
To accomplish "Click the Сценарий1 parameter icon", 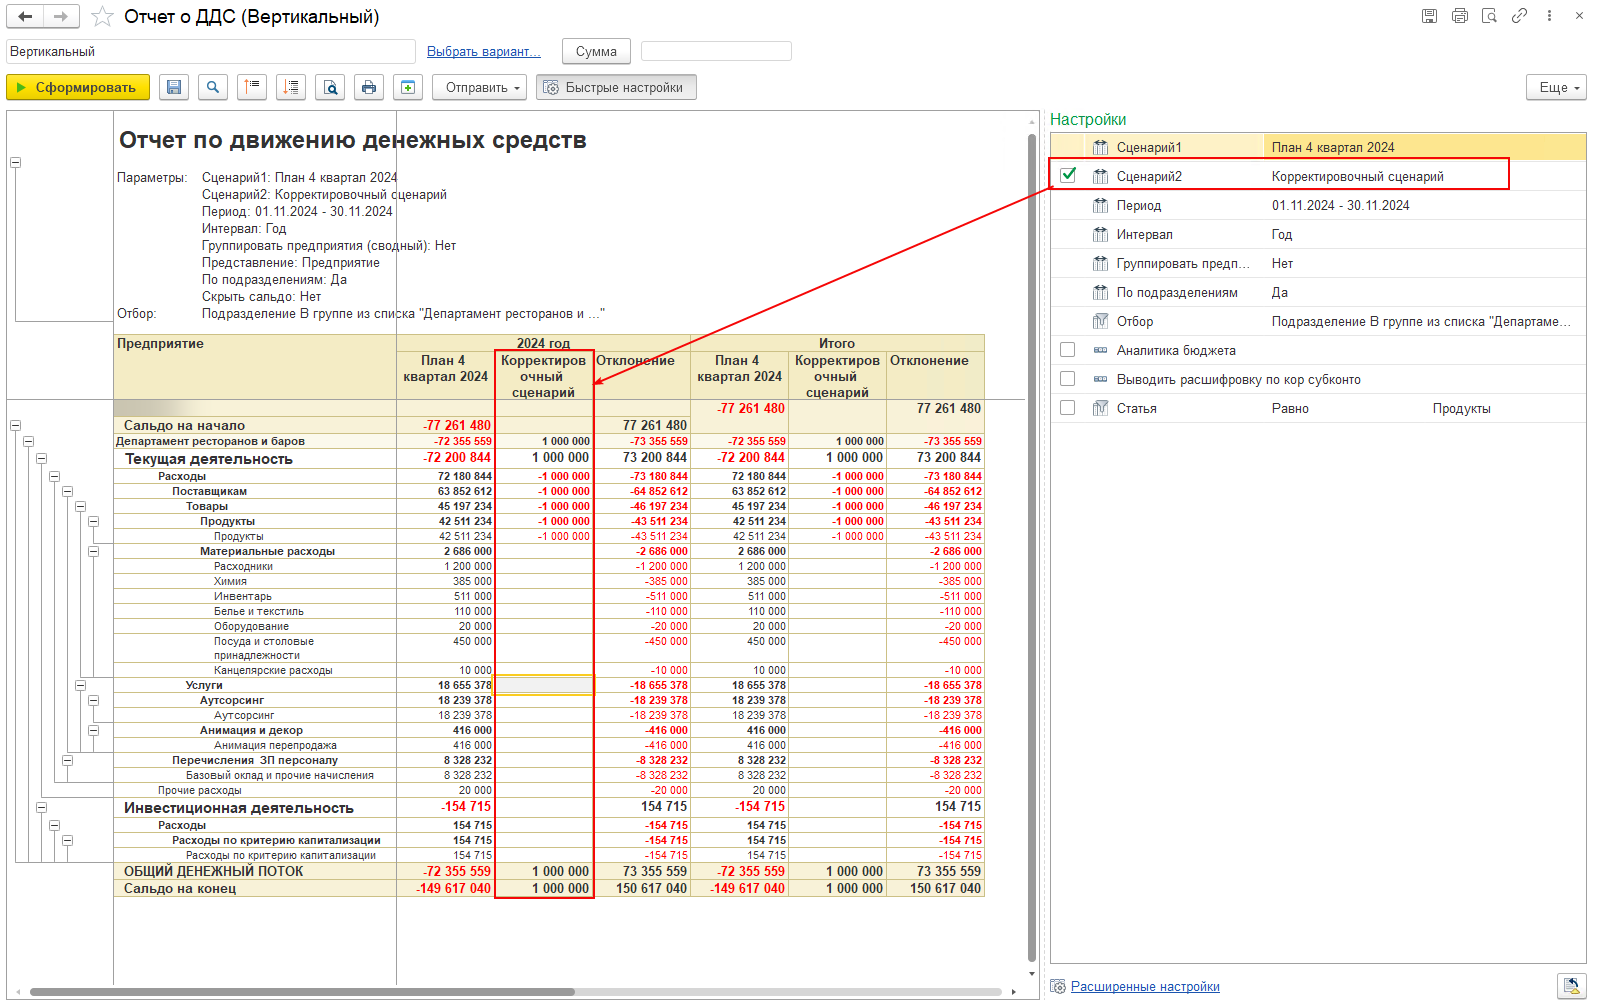I will click(1101, 147).
